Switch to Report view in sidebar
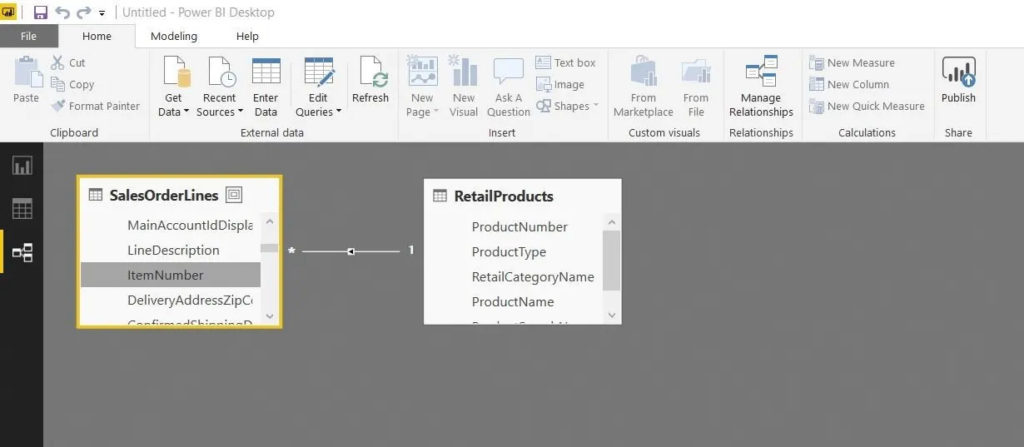 22,166
